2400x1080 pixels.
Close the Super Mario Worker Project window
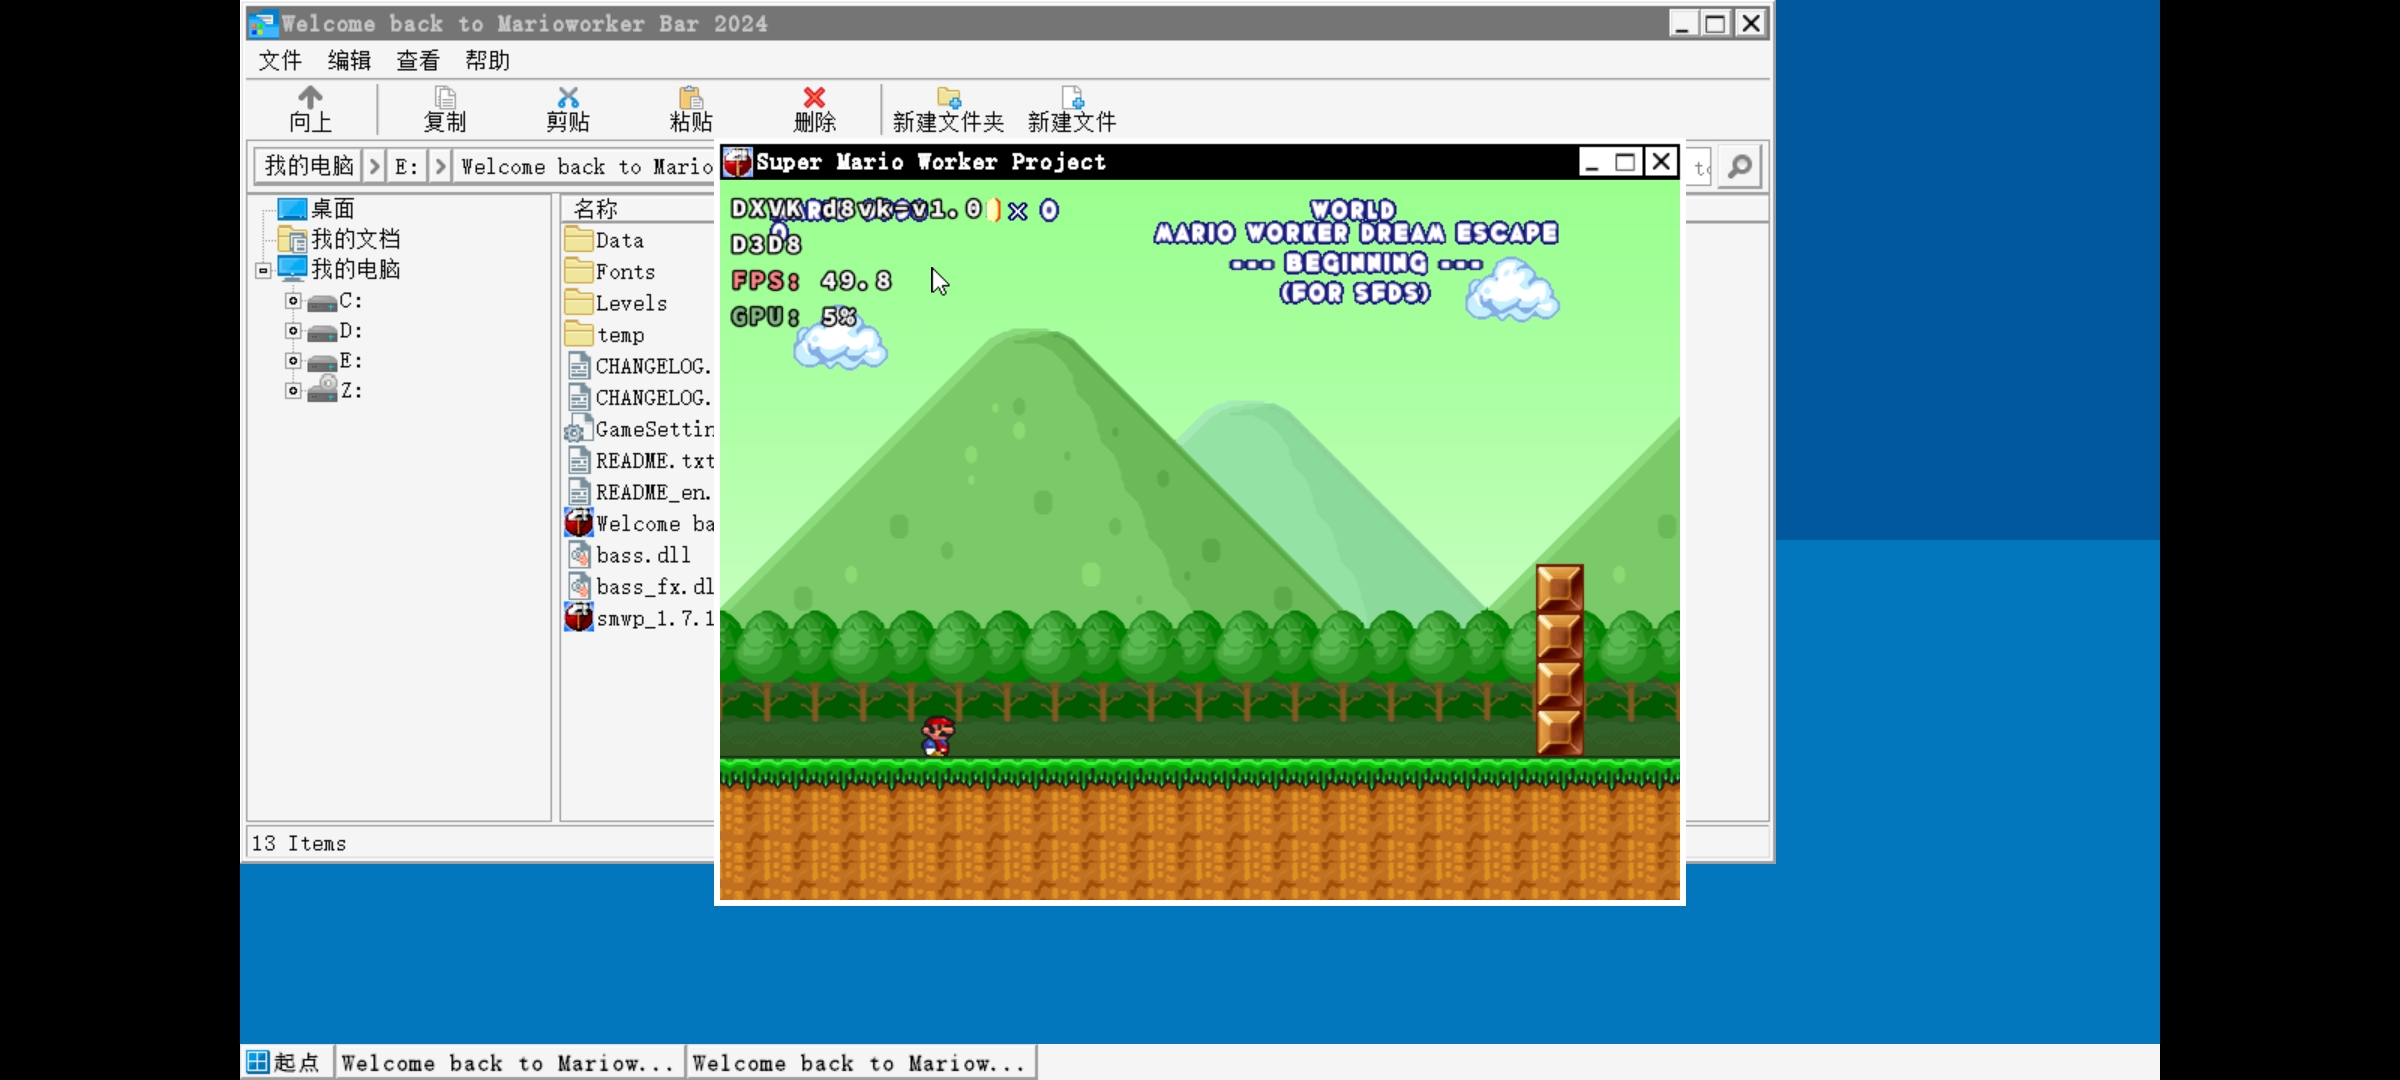[1661, 161]
